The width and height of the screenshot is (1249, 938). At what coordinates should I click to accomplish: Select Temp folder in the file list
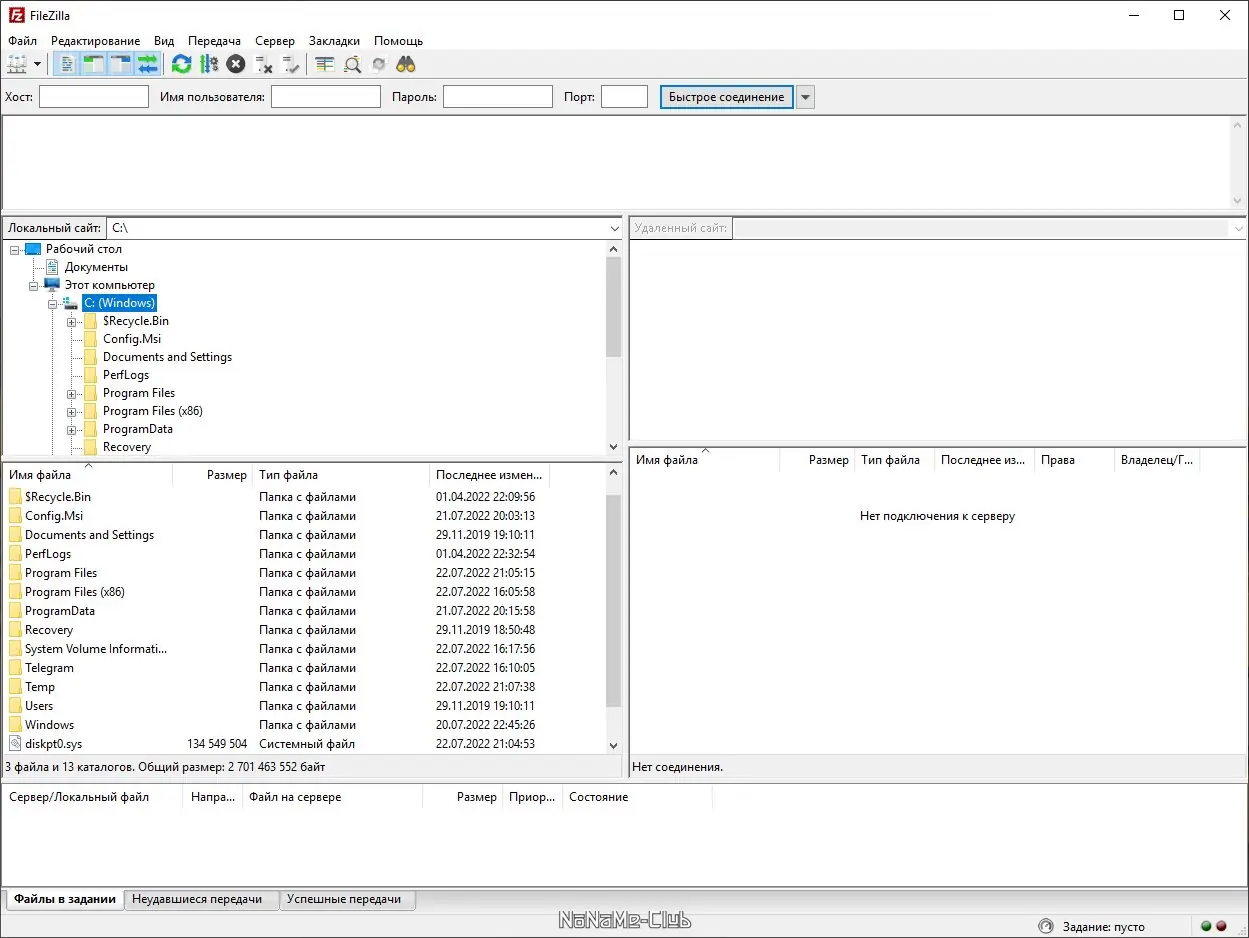coord(40,687)
